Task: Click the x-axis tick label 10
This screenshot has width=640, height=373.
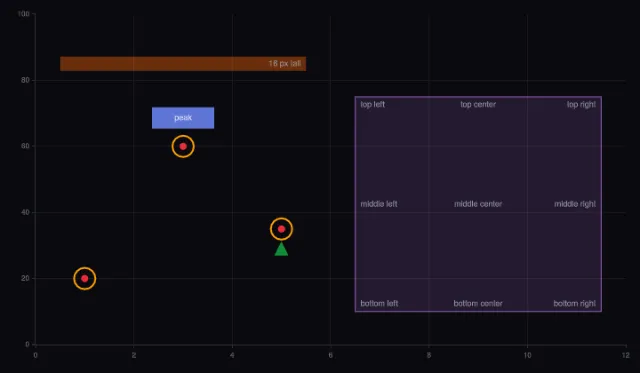Action: 527,355
